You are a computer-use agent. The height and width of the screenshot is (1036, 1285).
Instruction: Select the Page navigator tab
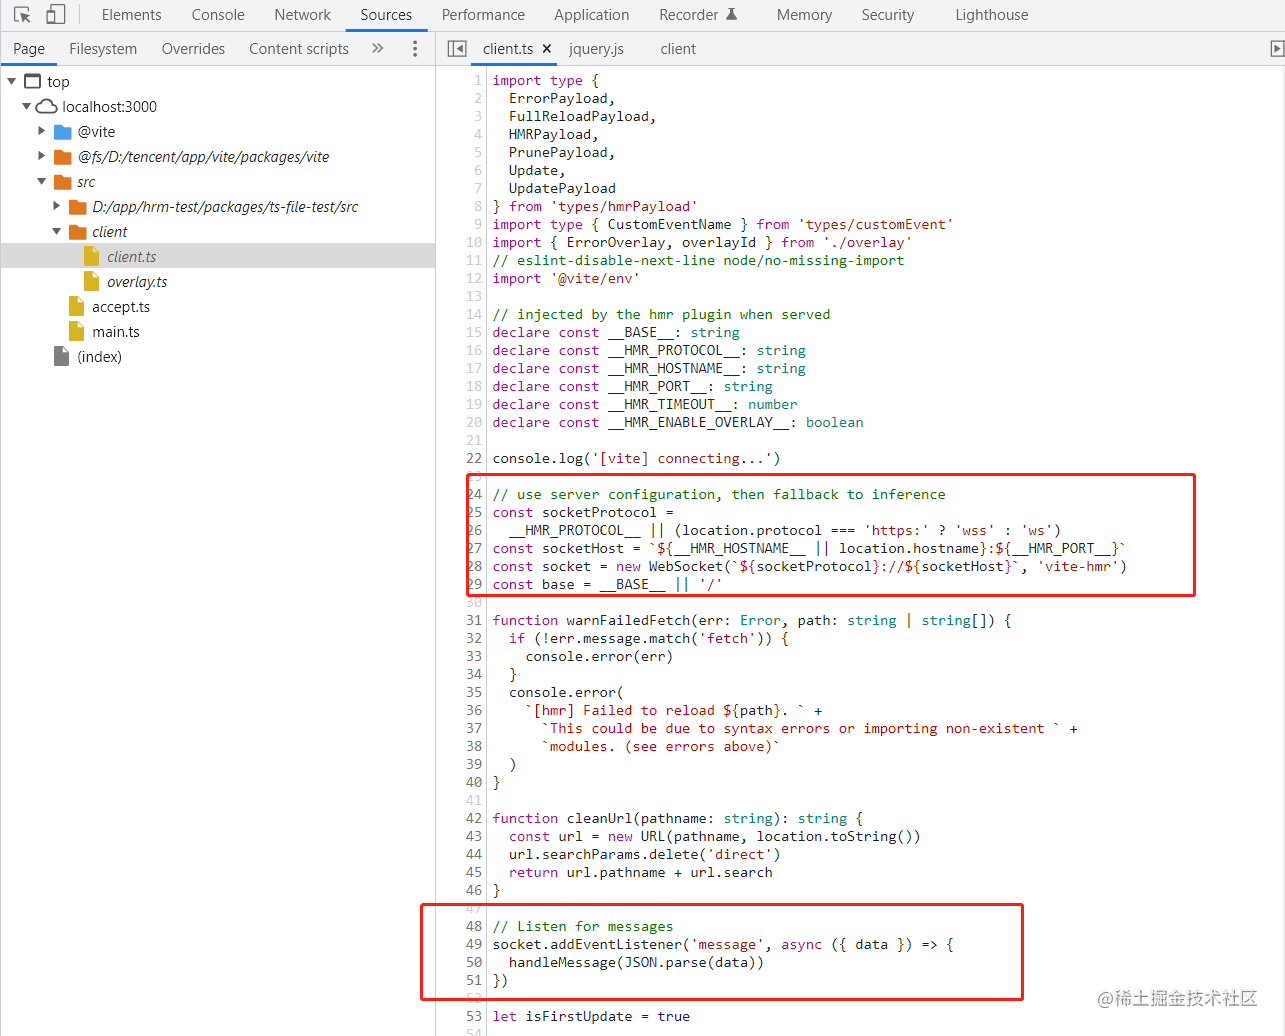coord(29,49)
